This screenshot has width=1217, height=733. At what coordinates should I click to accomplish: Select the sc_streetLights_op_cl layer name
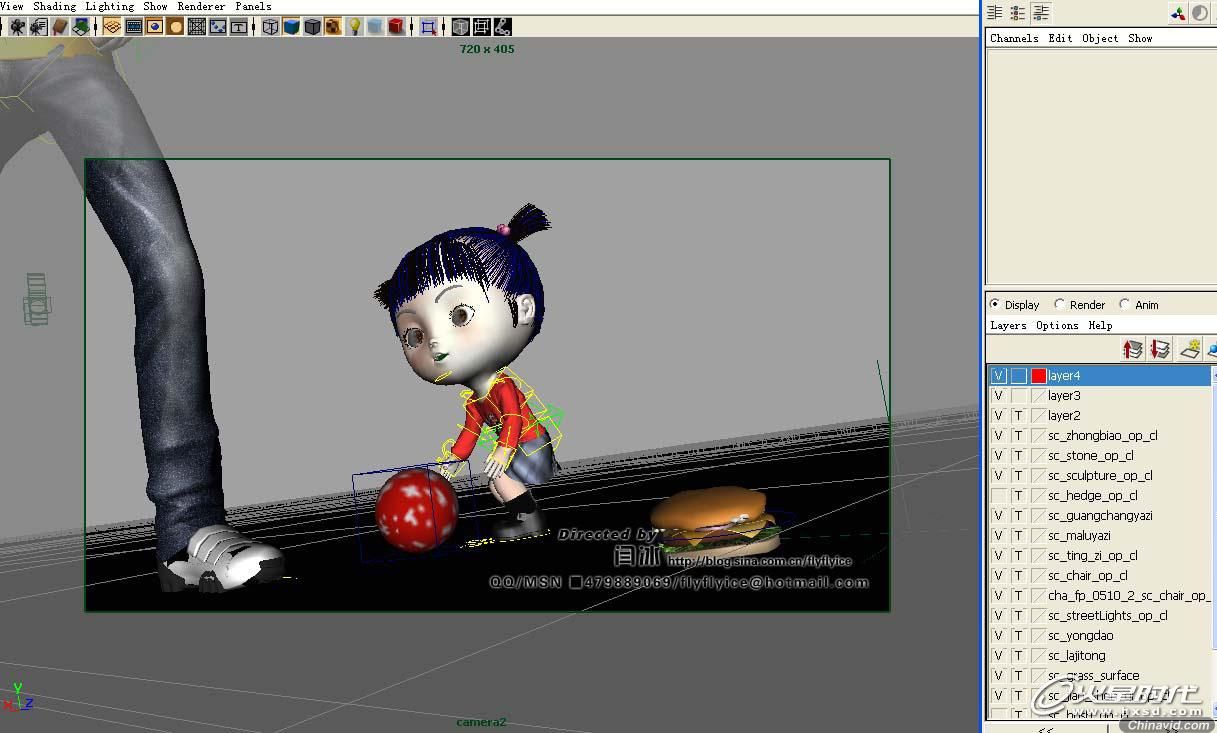(1108, 616)
